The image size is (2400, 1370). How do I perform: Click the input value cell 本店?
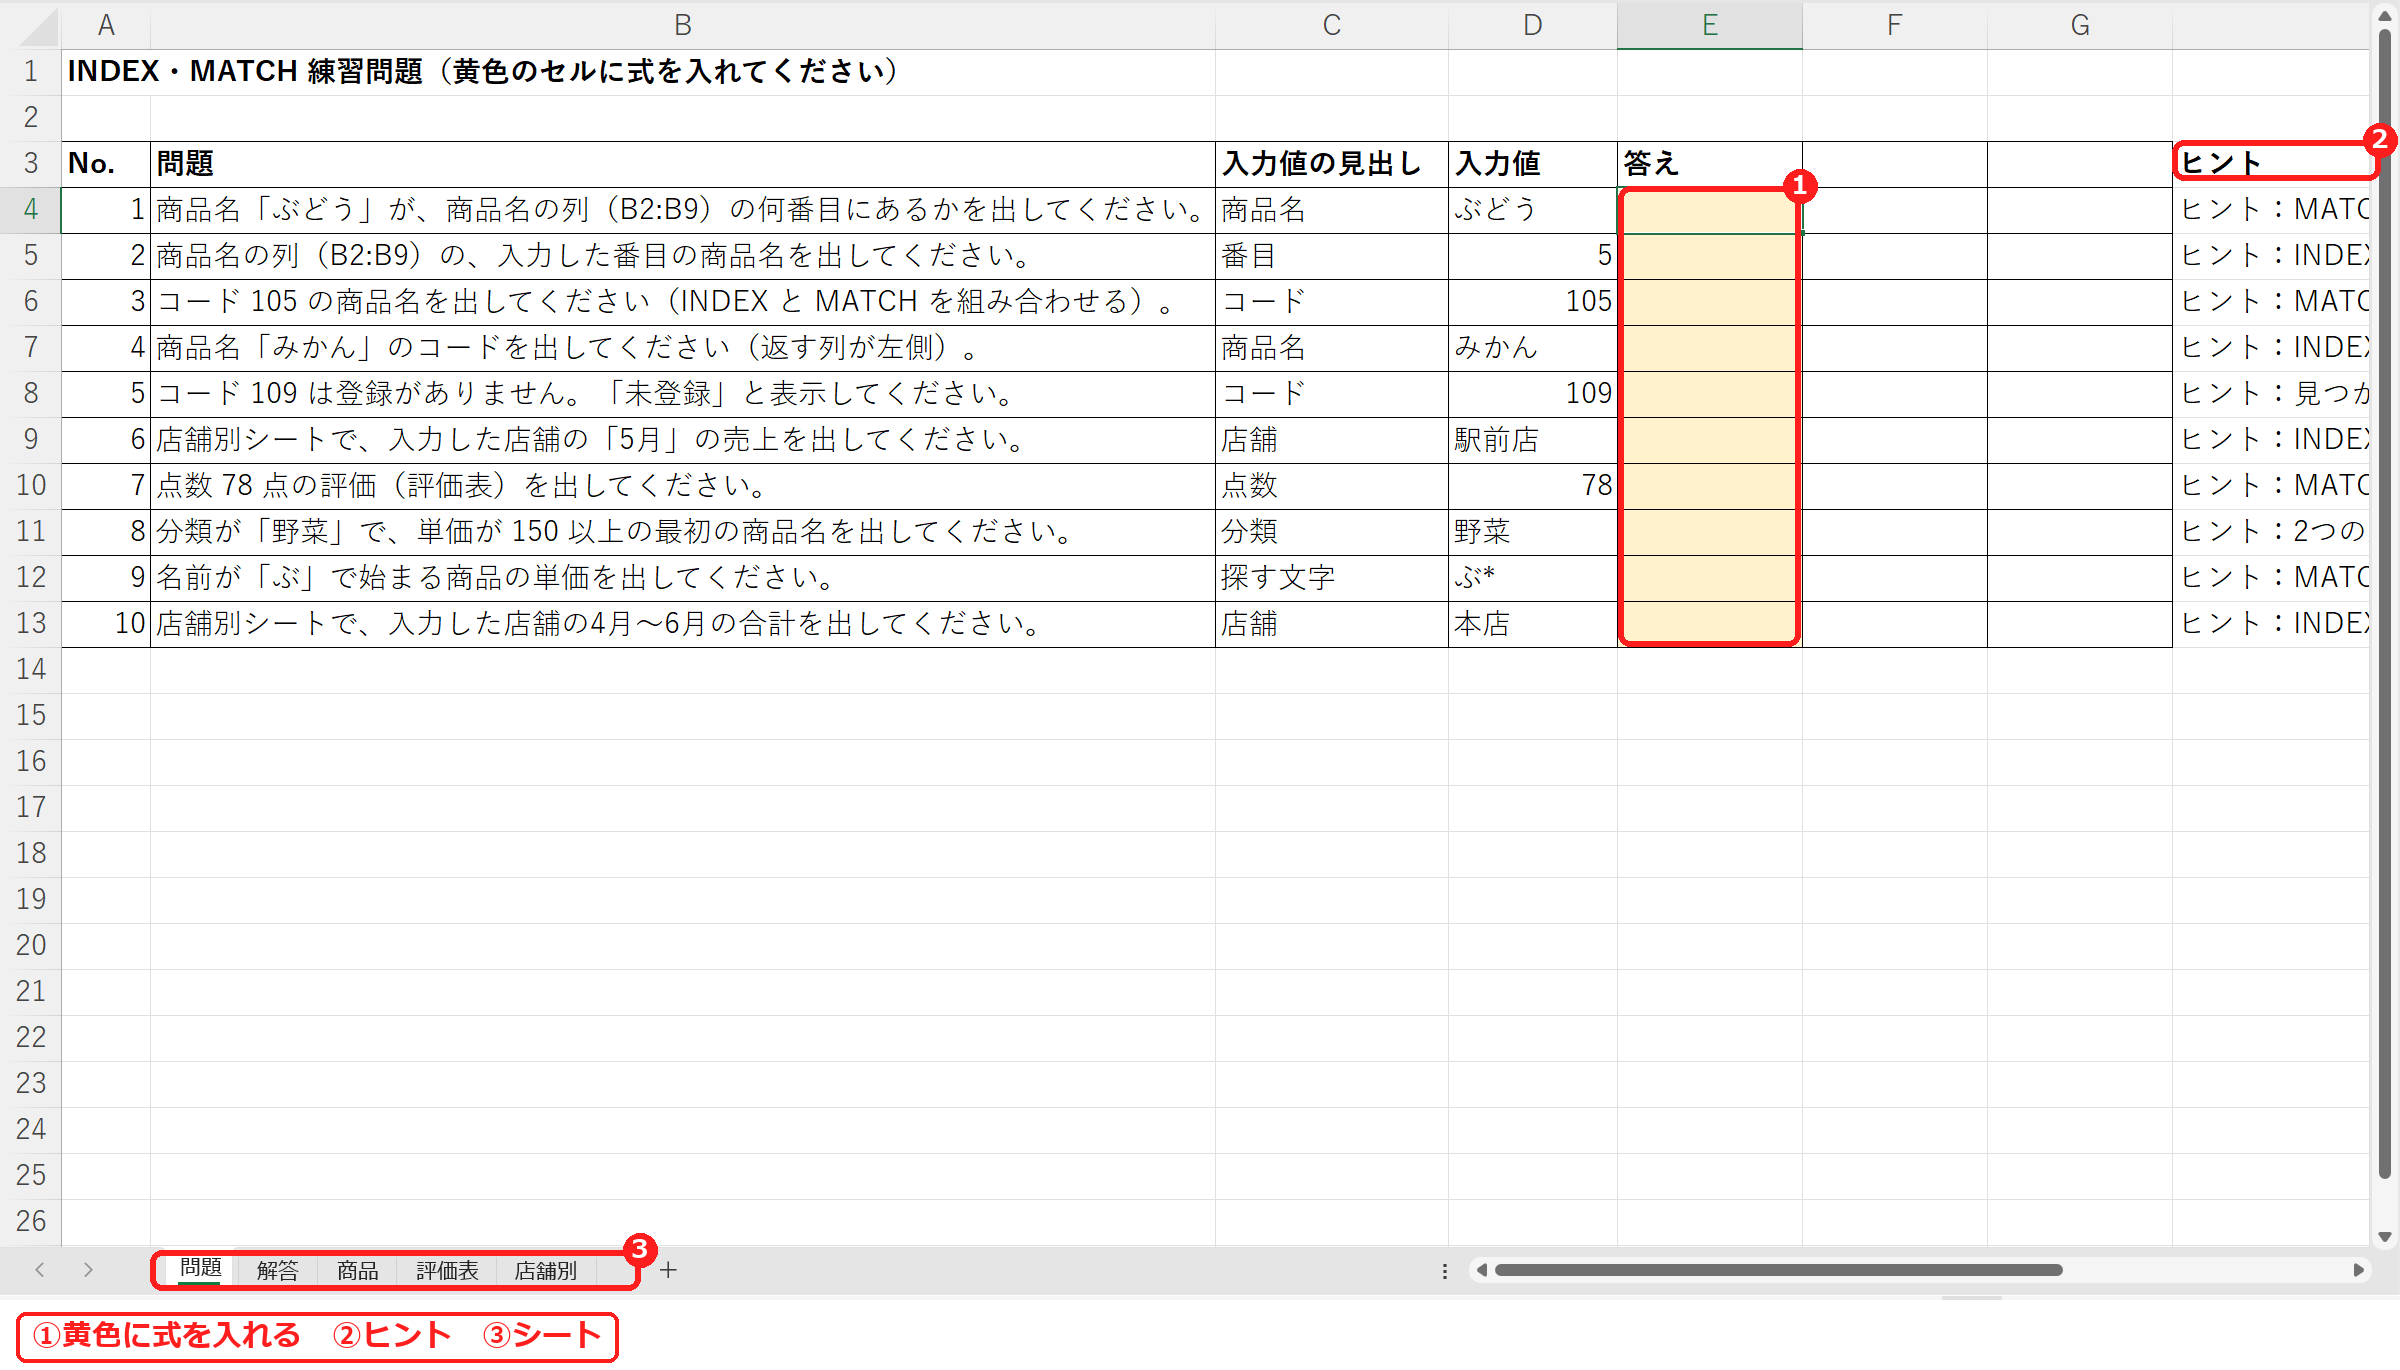coord(1533,624)
